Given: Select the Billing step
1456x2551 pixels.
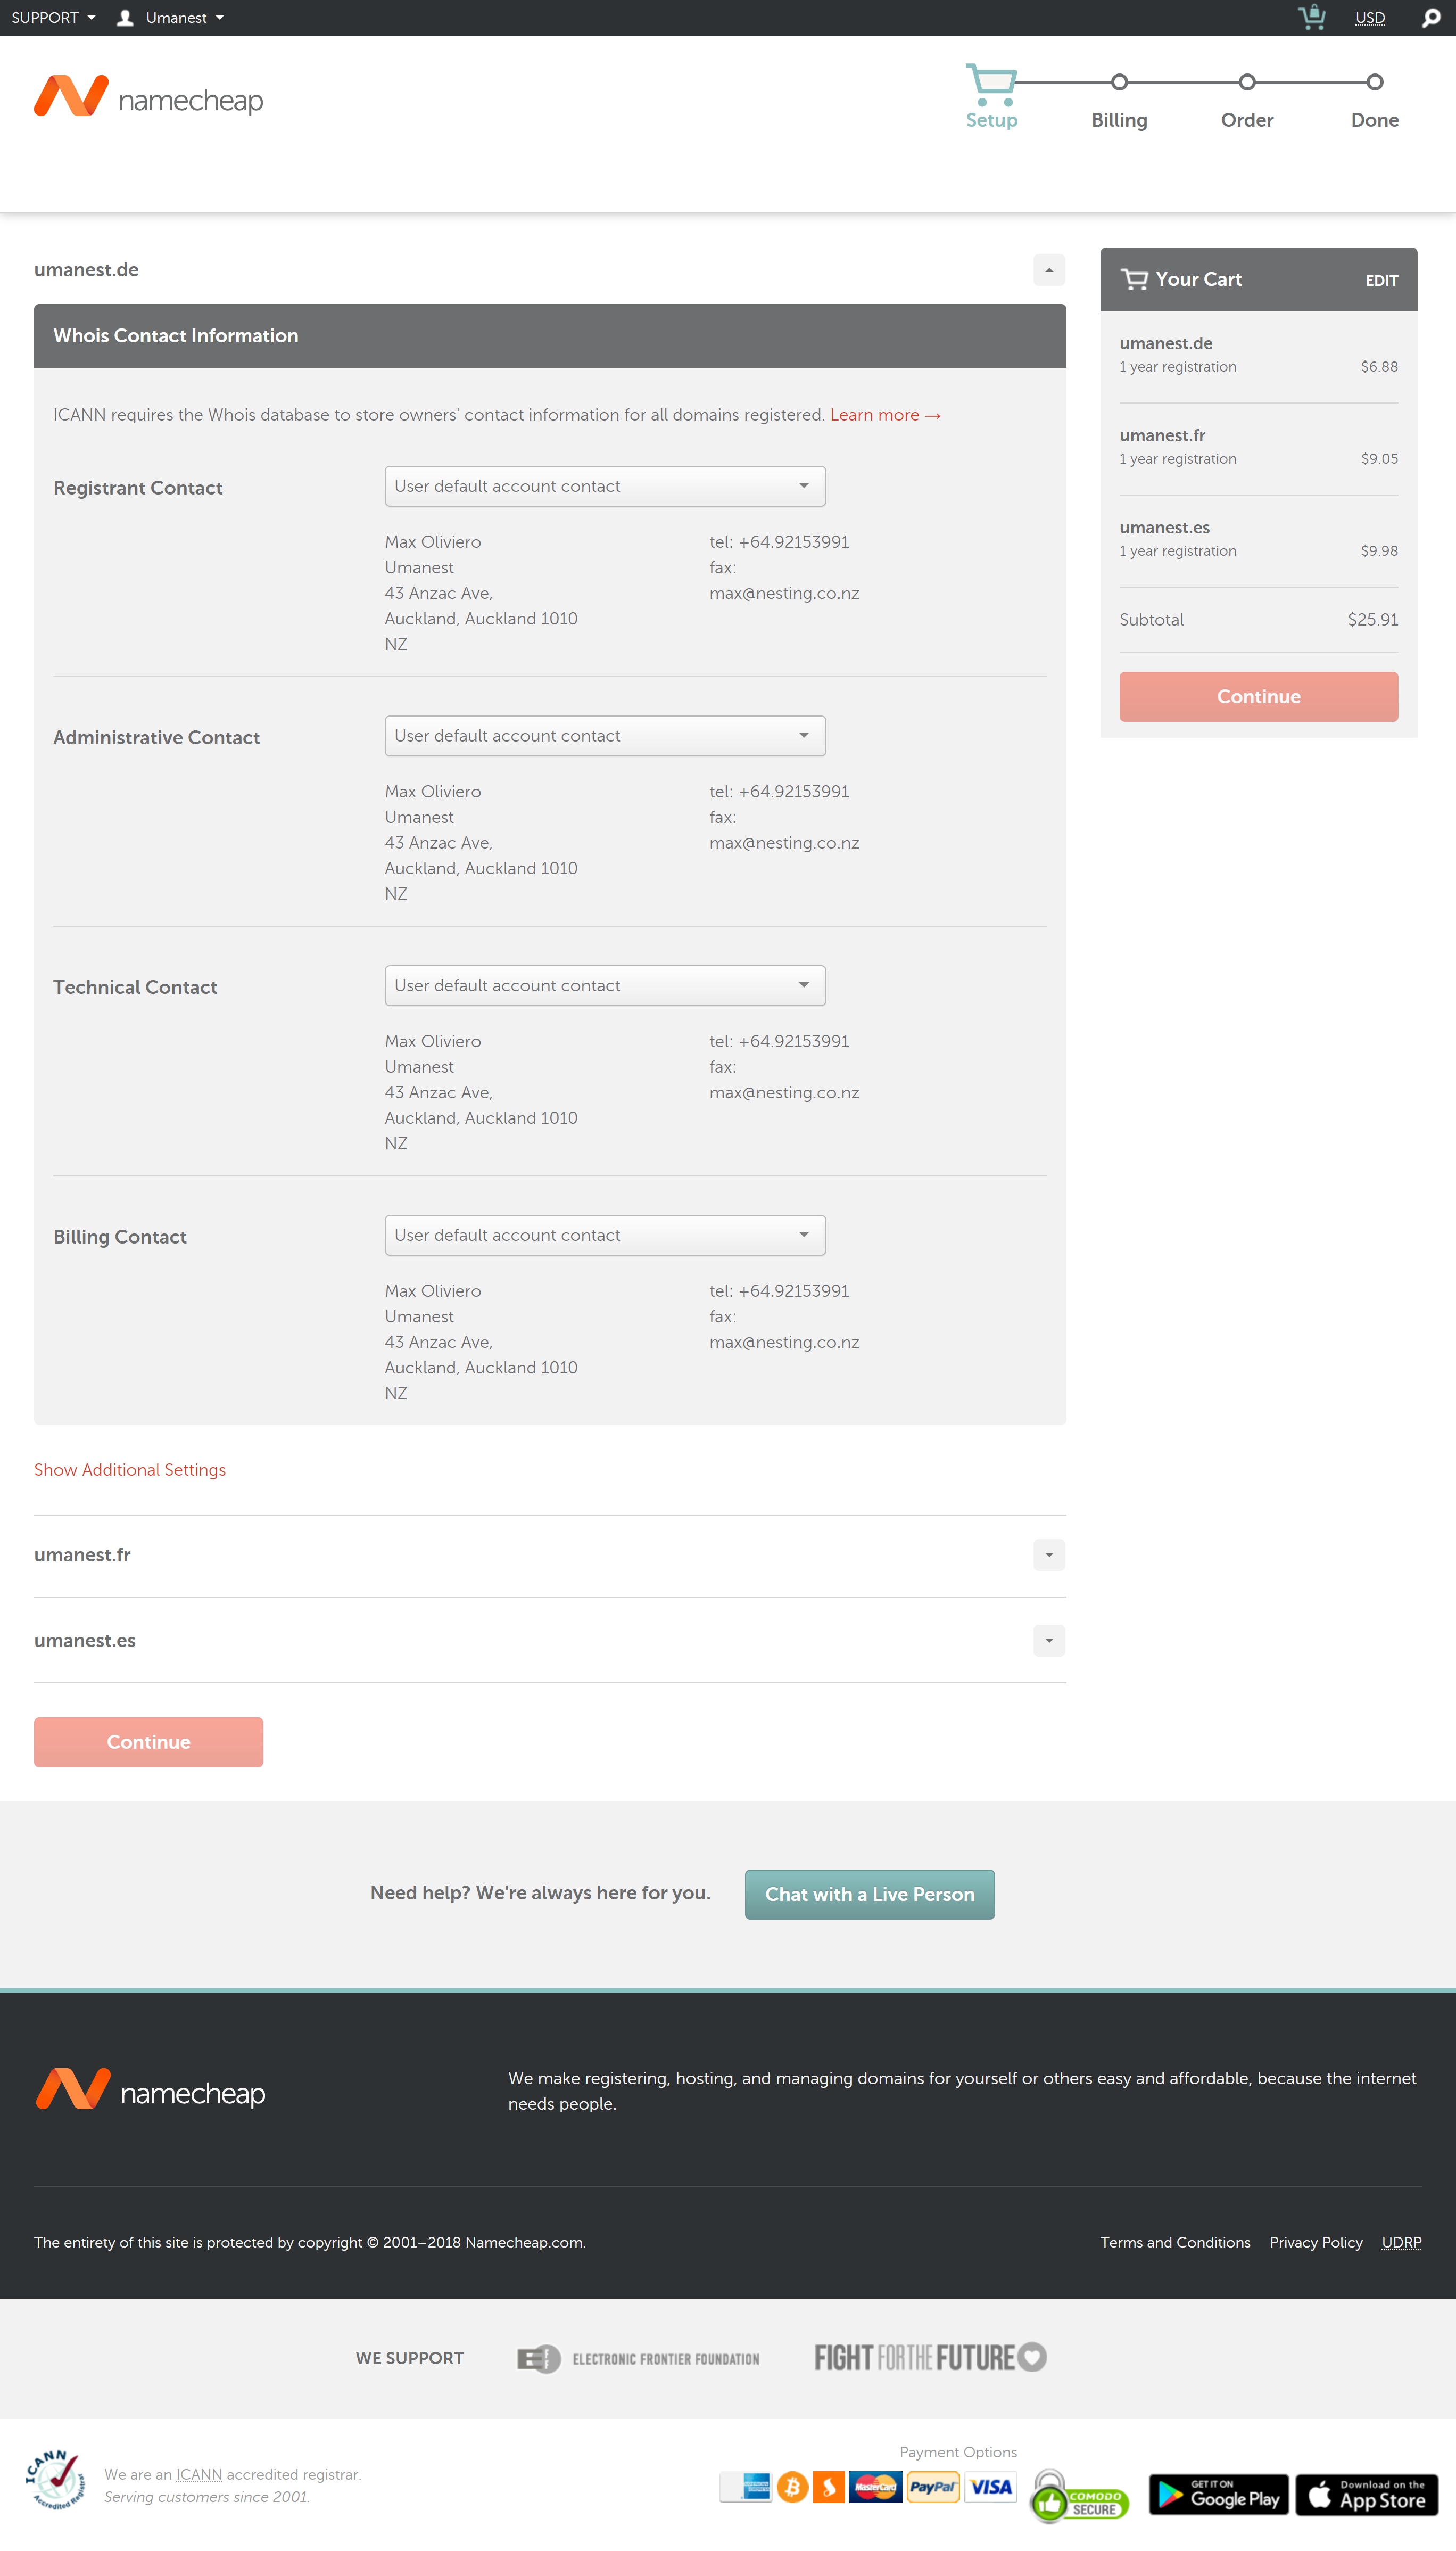Looking at the screenshot, I should click(x=1119, y=120).
